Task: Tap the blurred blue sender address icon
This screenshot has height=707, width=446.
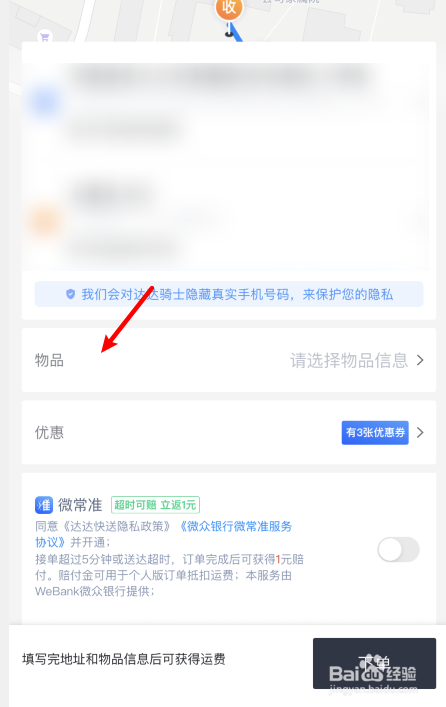Action: (x=45, y=102)
